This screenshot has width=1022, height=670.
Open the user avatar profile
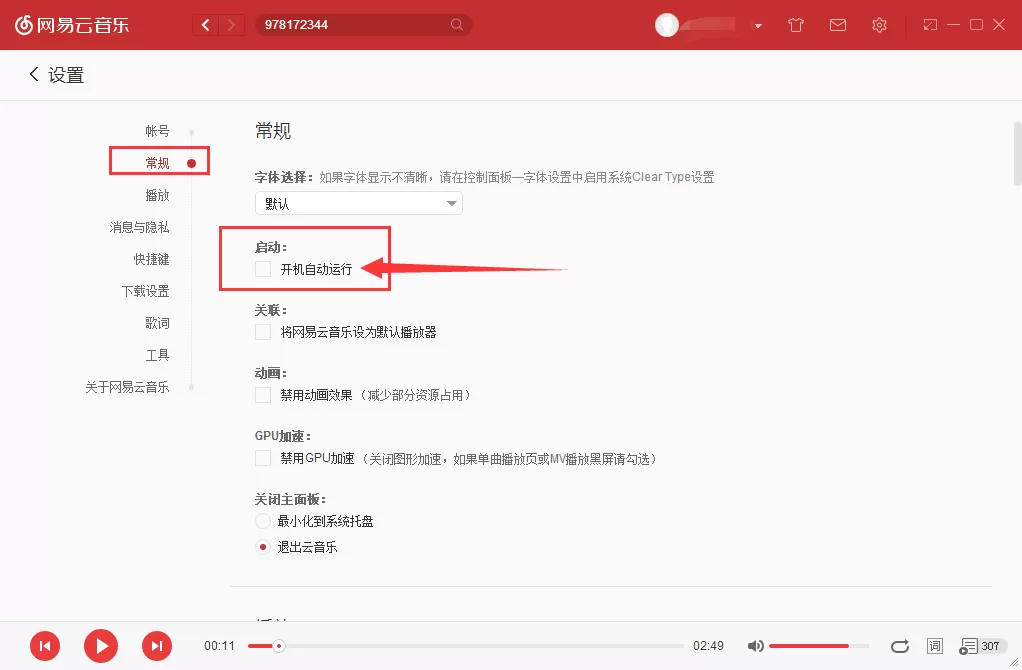[667, 25]
